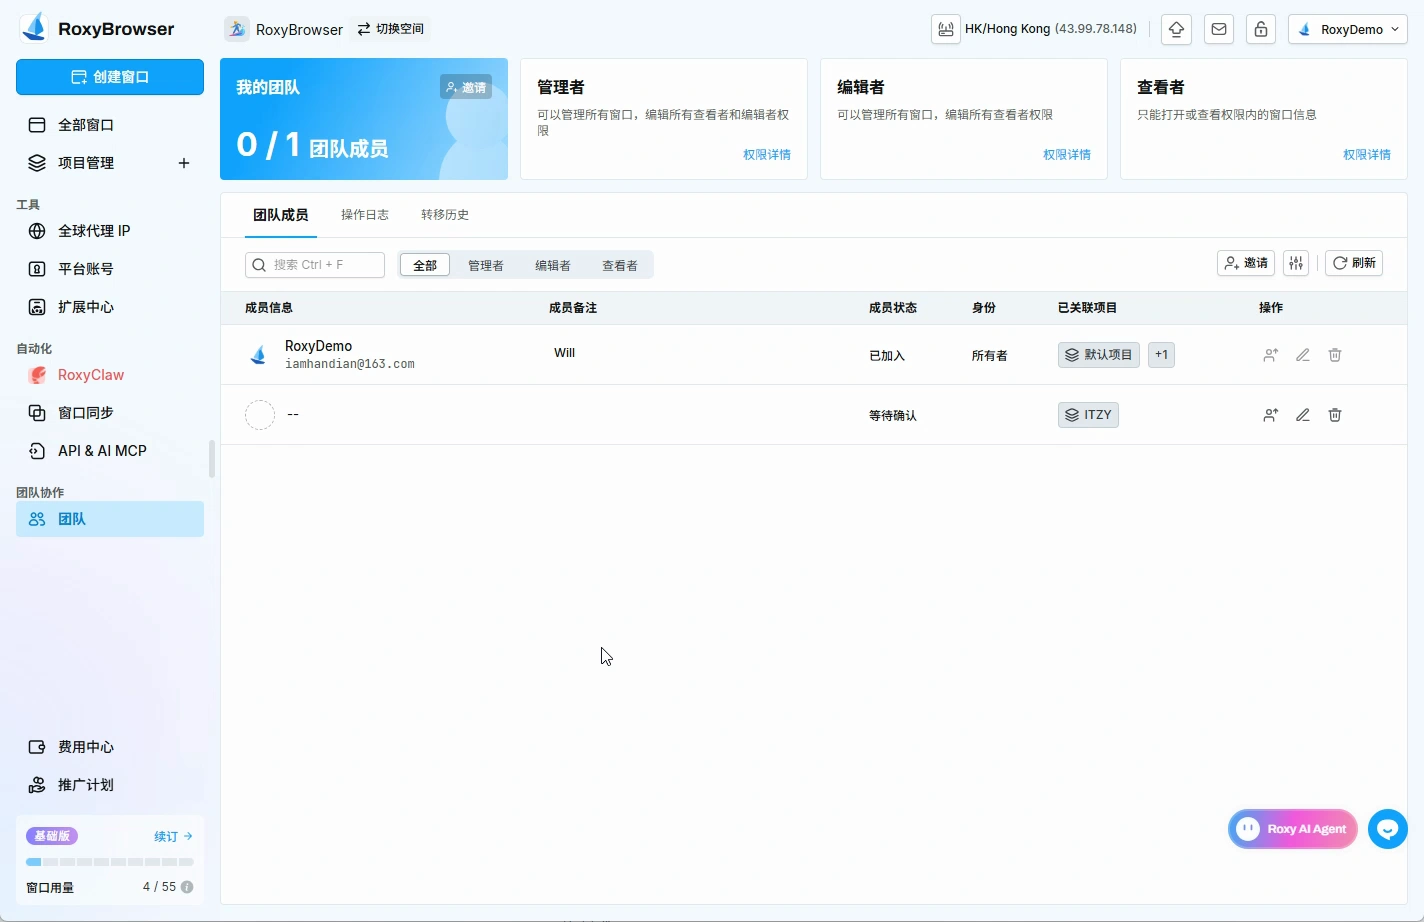Open 扩展中心 page
1424x922 pixels.
pyautogui.click(x=110, y=307)
